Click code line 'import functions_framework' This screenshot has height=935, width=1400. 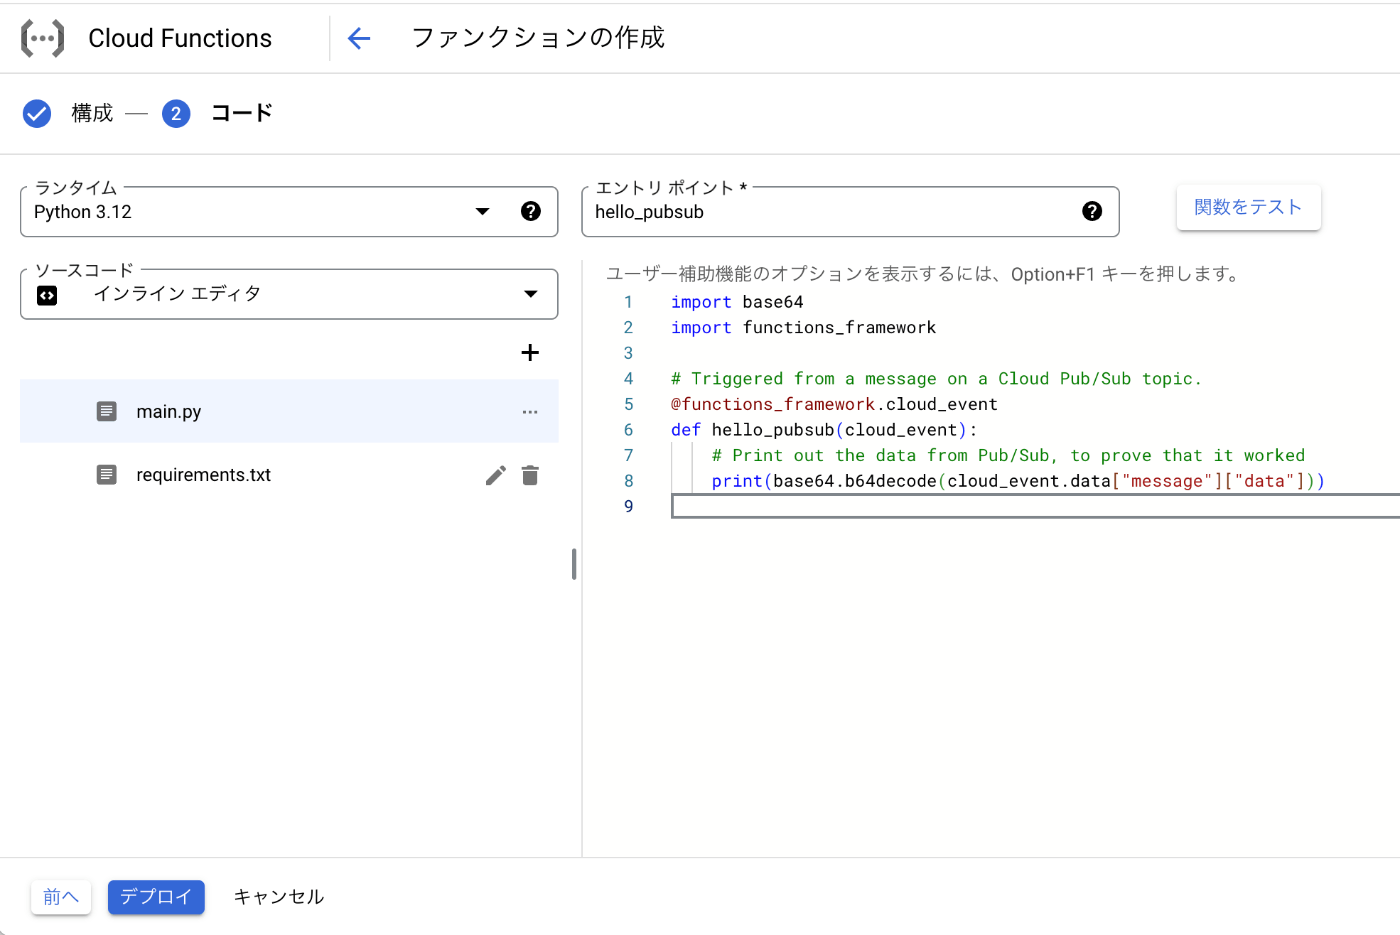[x=804, y=327]
